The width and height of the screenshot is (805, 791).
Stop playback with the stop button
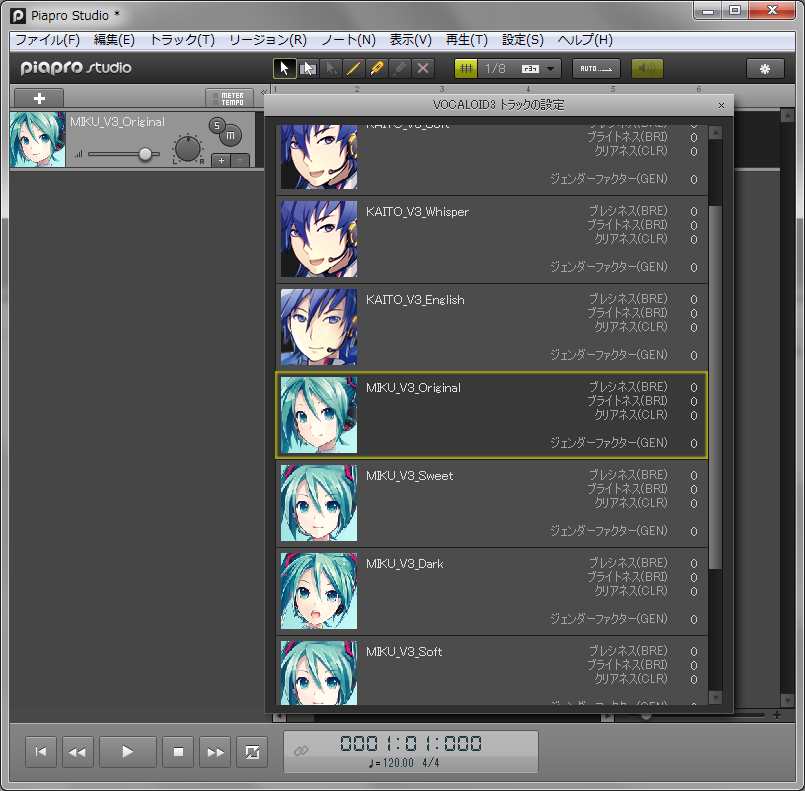click(178, 752)
